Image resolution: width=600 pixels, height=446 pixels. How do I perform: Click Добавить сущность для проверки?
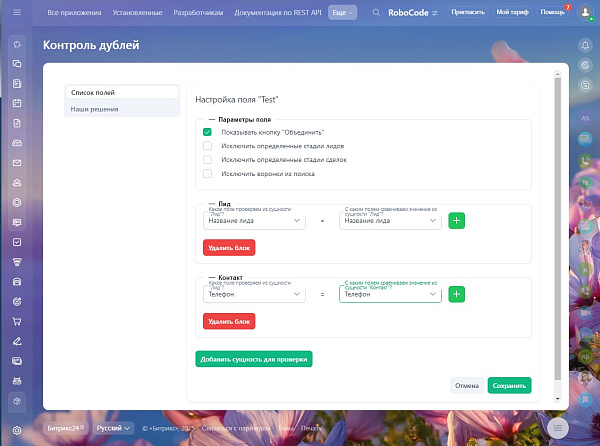pyautogui.click(x=254, y=359)
